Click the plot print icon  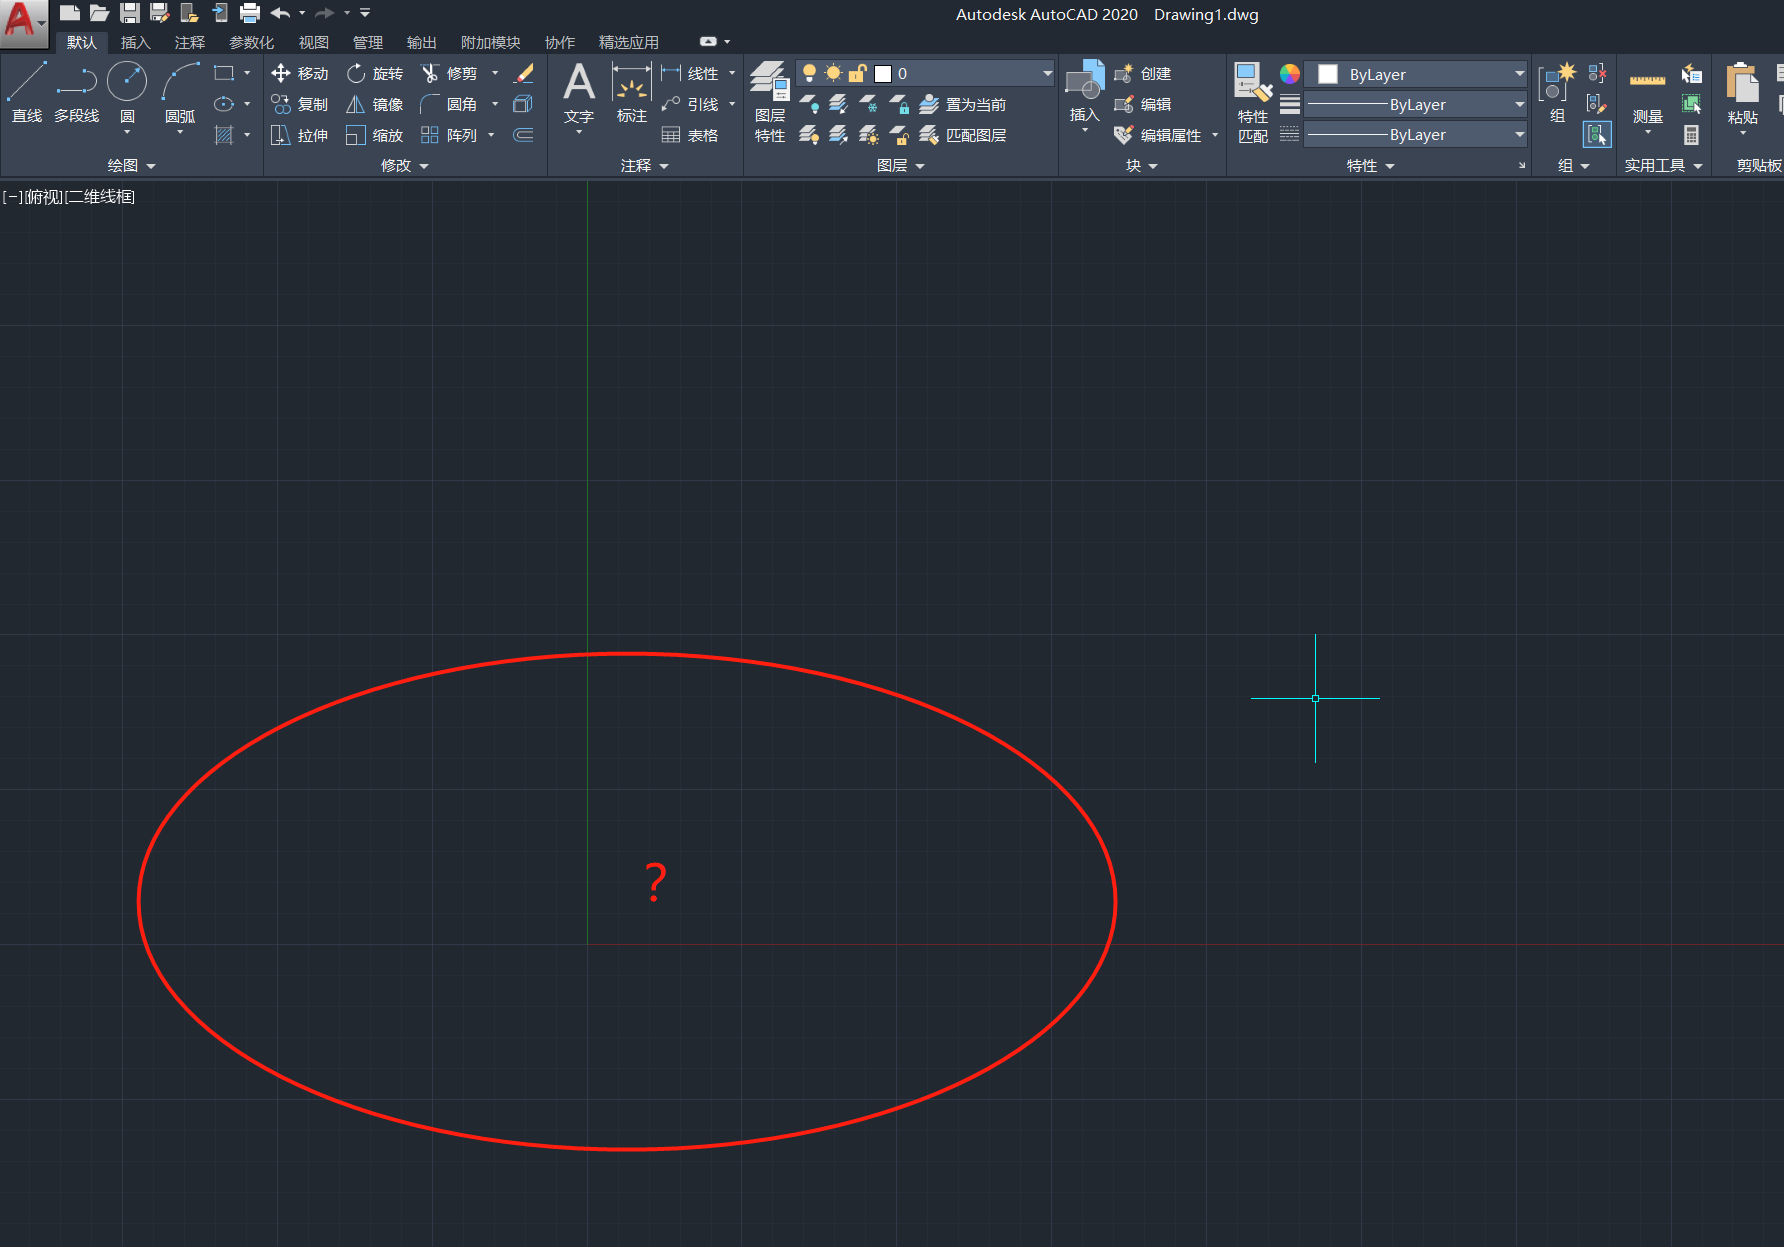(x=250, y=13)
